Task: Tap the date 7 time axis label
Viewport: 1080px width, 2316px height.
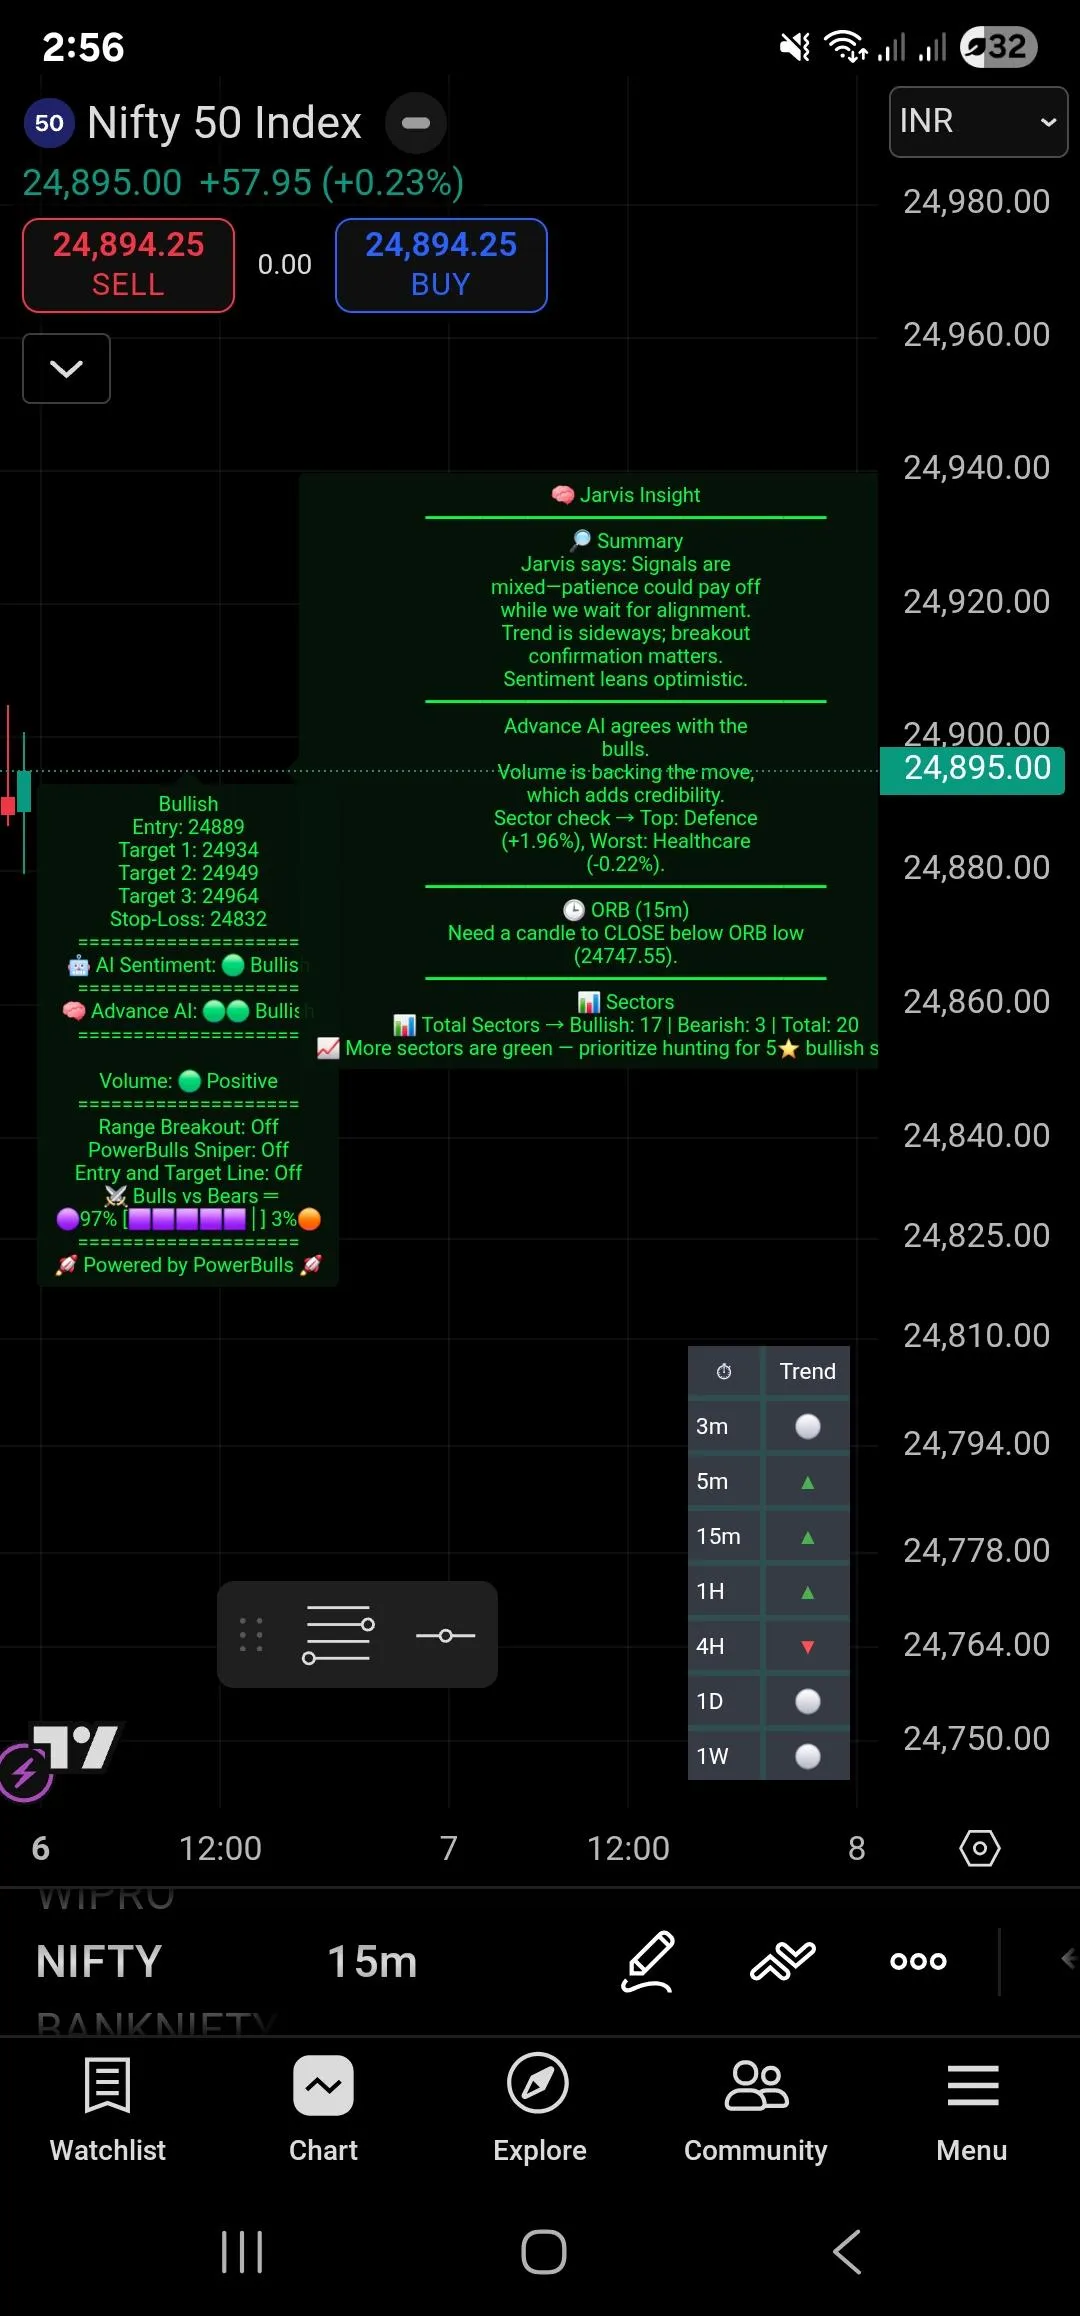Action: [449, 1848]
